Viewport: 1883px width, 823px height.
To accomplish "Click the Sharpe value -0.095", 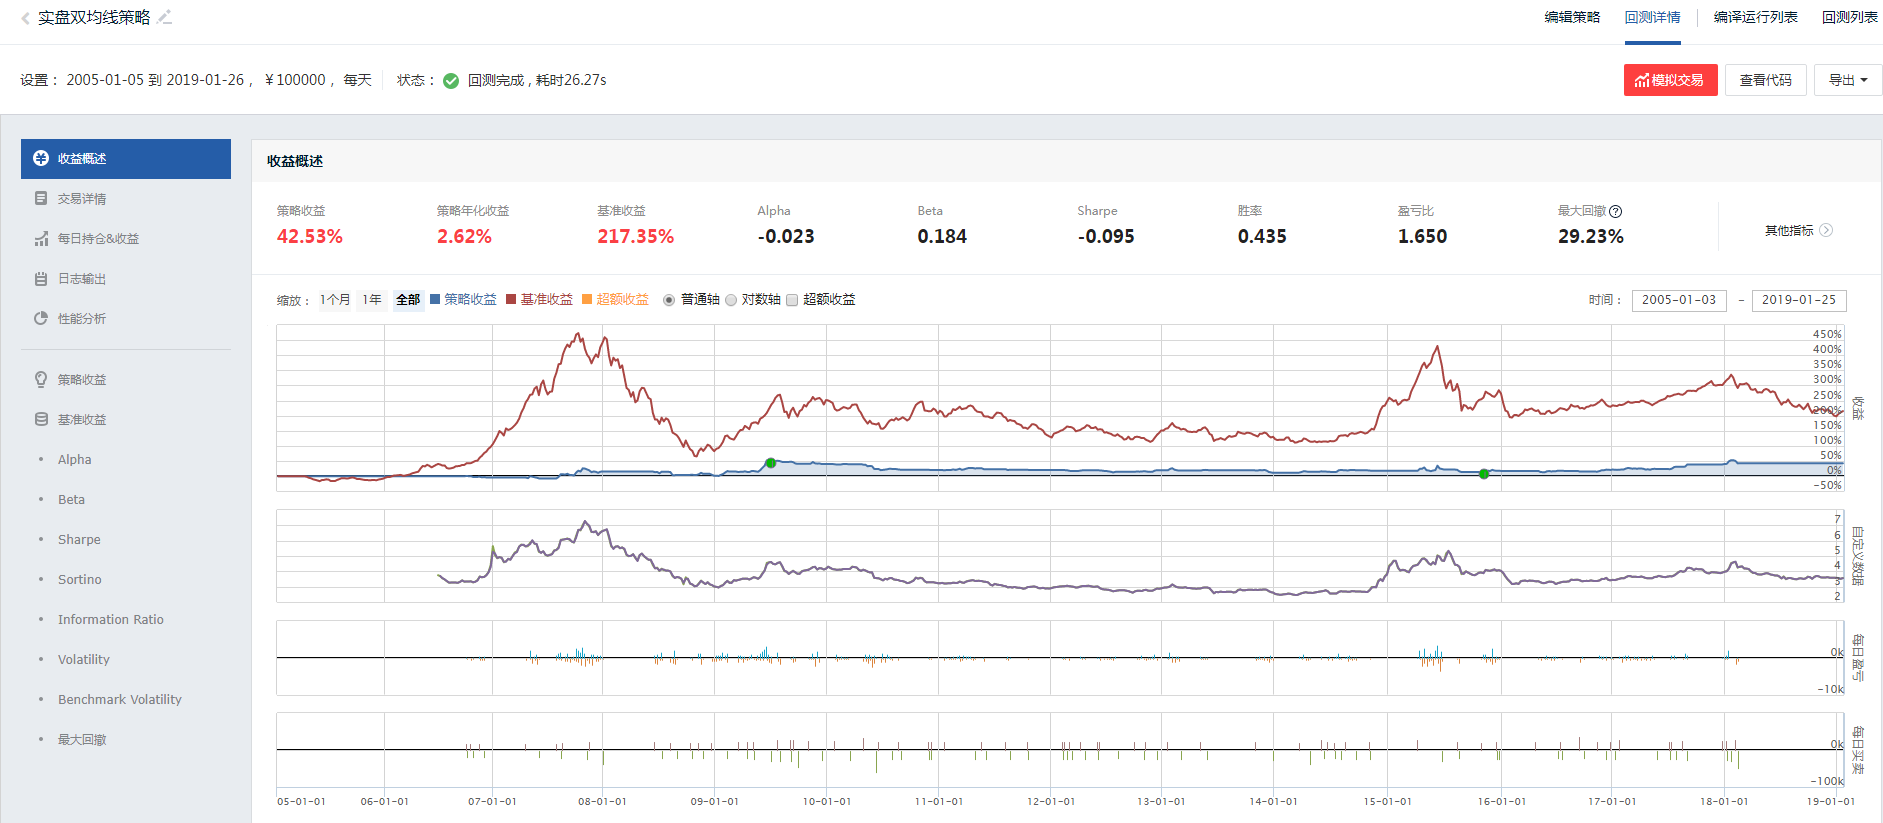I will (x=1106, y=237).
